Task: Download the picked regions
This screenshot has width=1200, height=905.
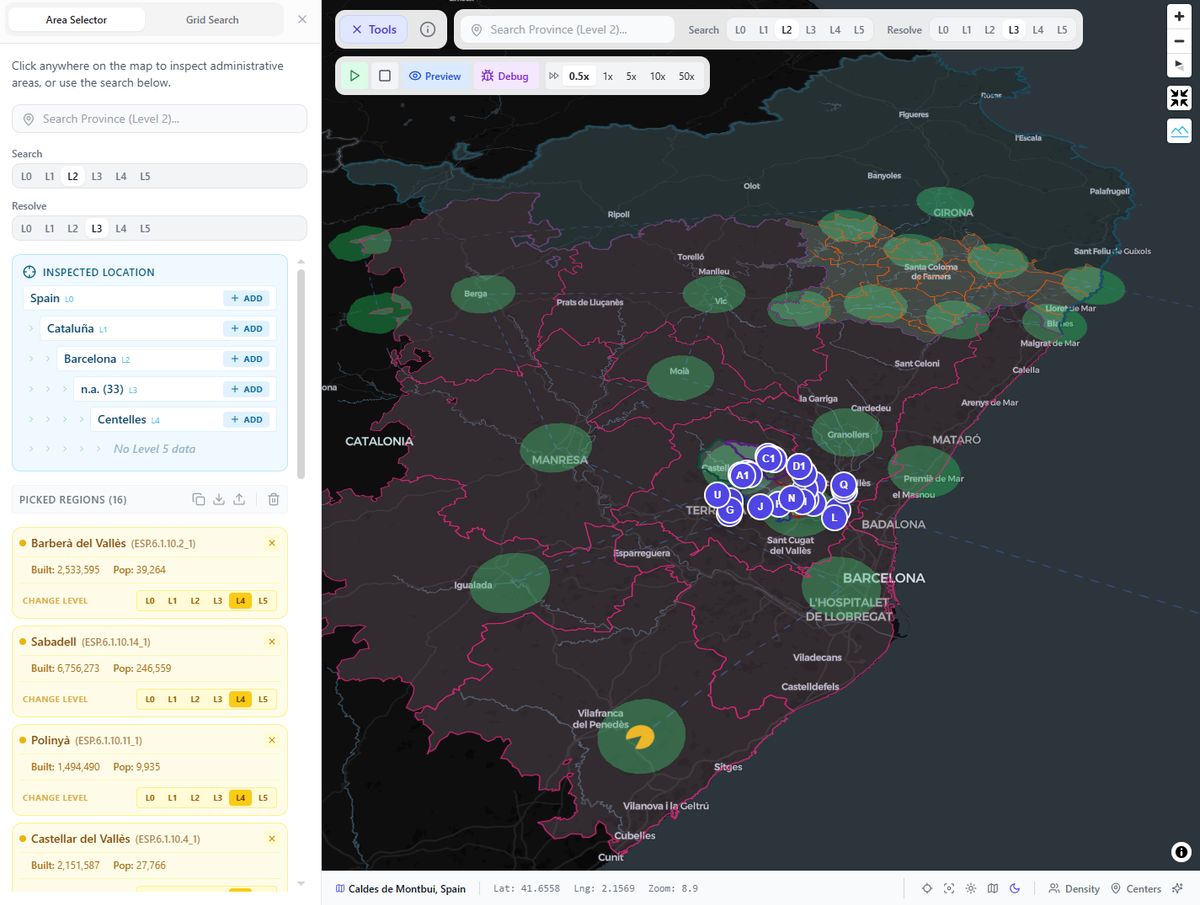Action: (219, 500)
